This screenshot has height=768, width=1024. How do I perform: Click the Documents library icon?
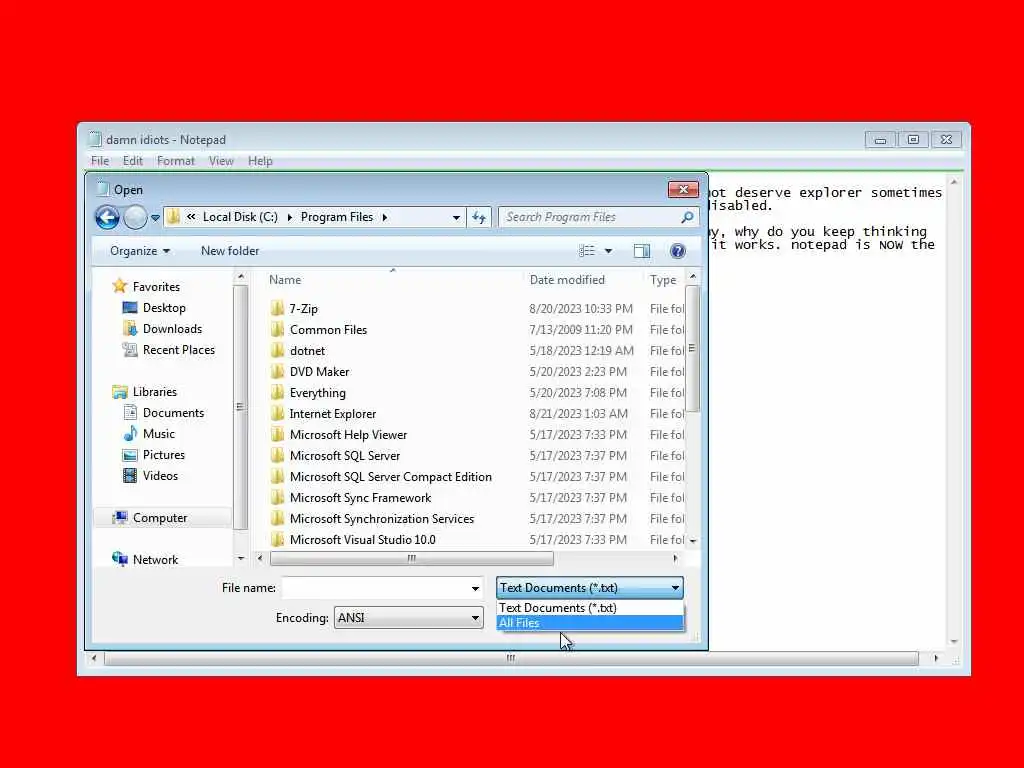130,412
